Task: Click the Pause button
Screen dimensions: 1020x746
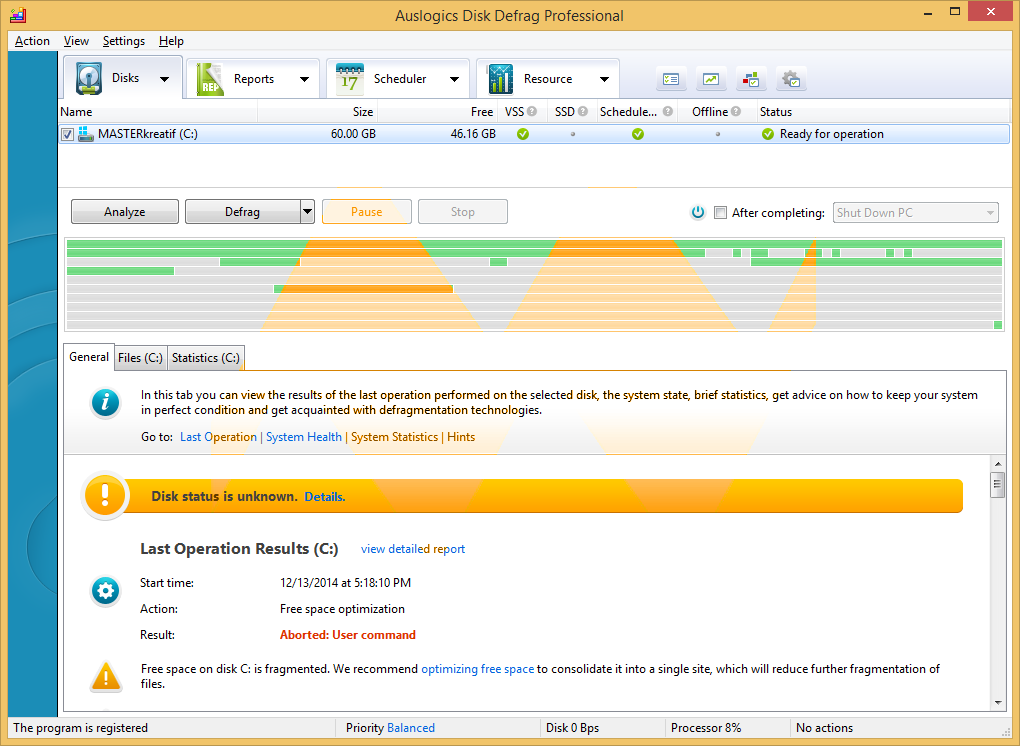Action: (x=367, y=211)
